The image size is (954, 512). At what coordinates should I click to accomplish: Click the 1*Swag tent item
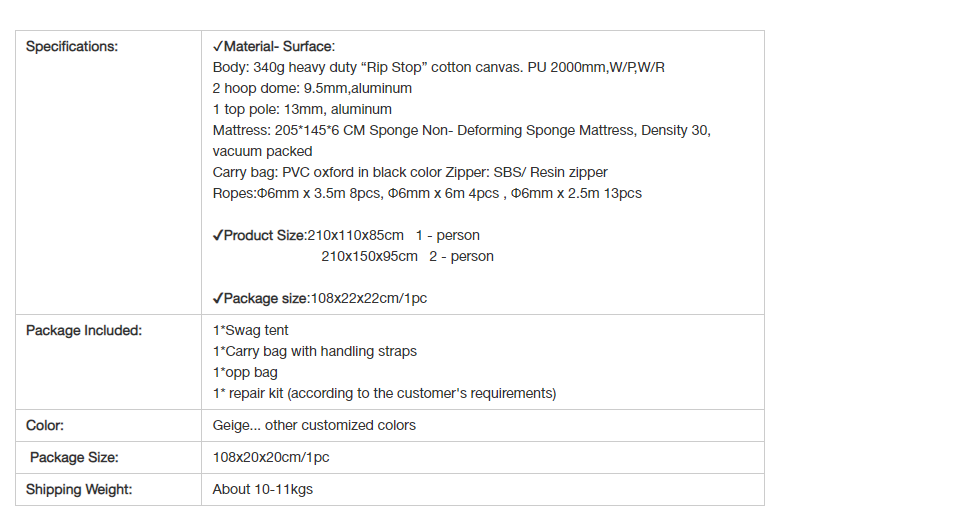click(x=251, y=331)
